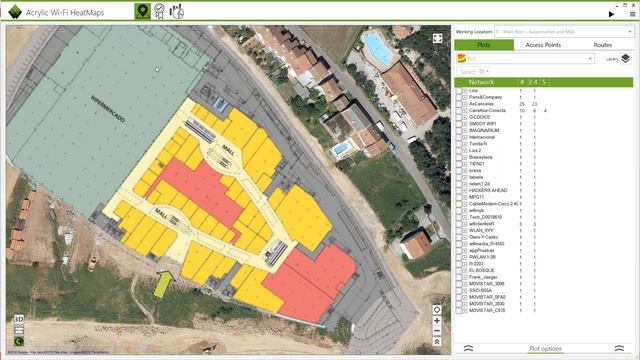Check the HACKERS AHEAD network checkbox

tap(459, 191)
